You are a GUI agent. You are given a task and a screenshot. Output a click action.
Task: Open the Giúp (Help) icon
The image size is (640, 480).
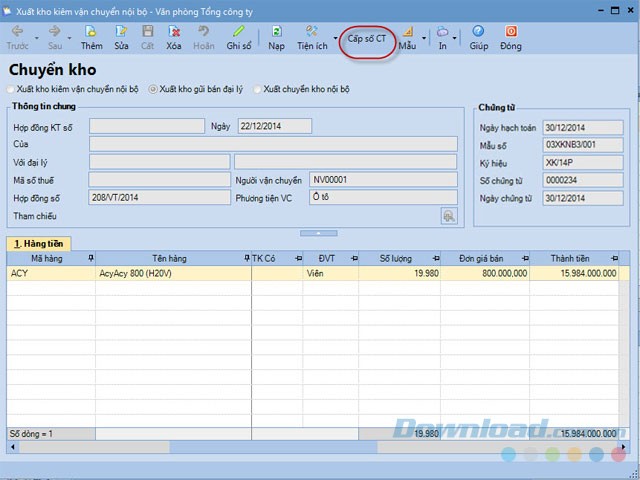point(479,37)
